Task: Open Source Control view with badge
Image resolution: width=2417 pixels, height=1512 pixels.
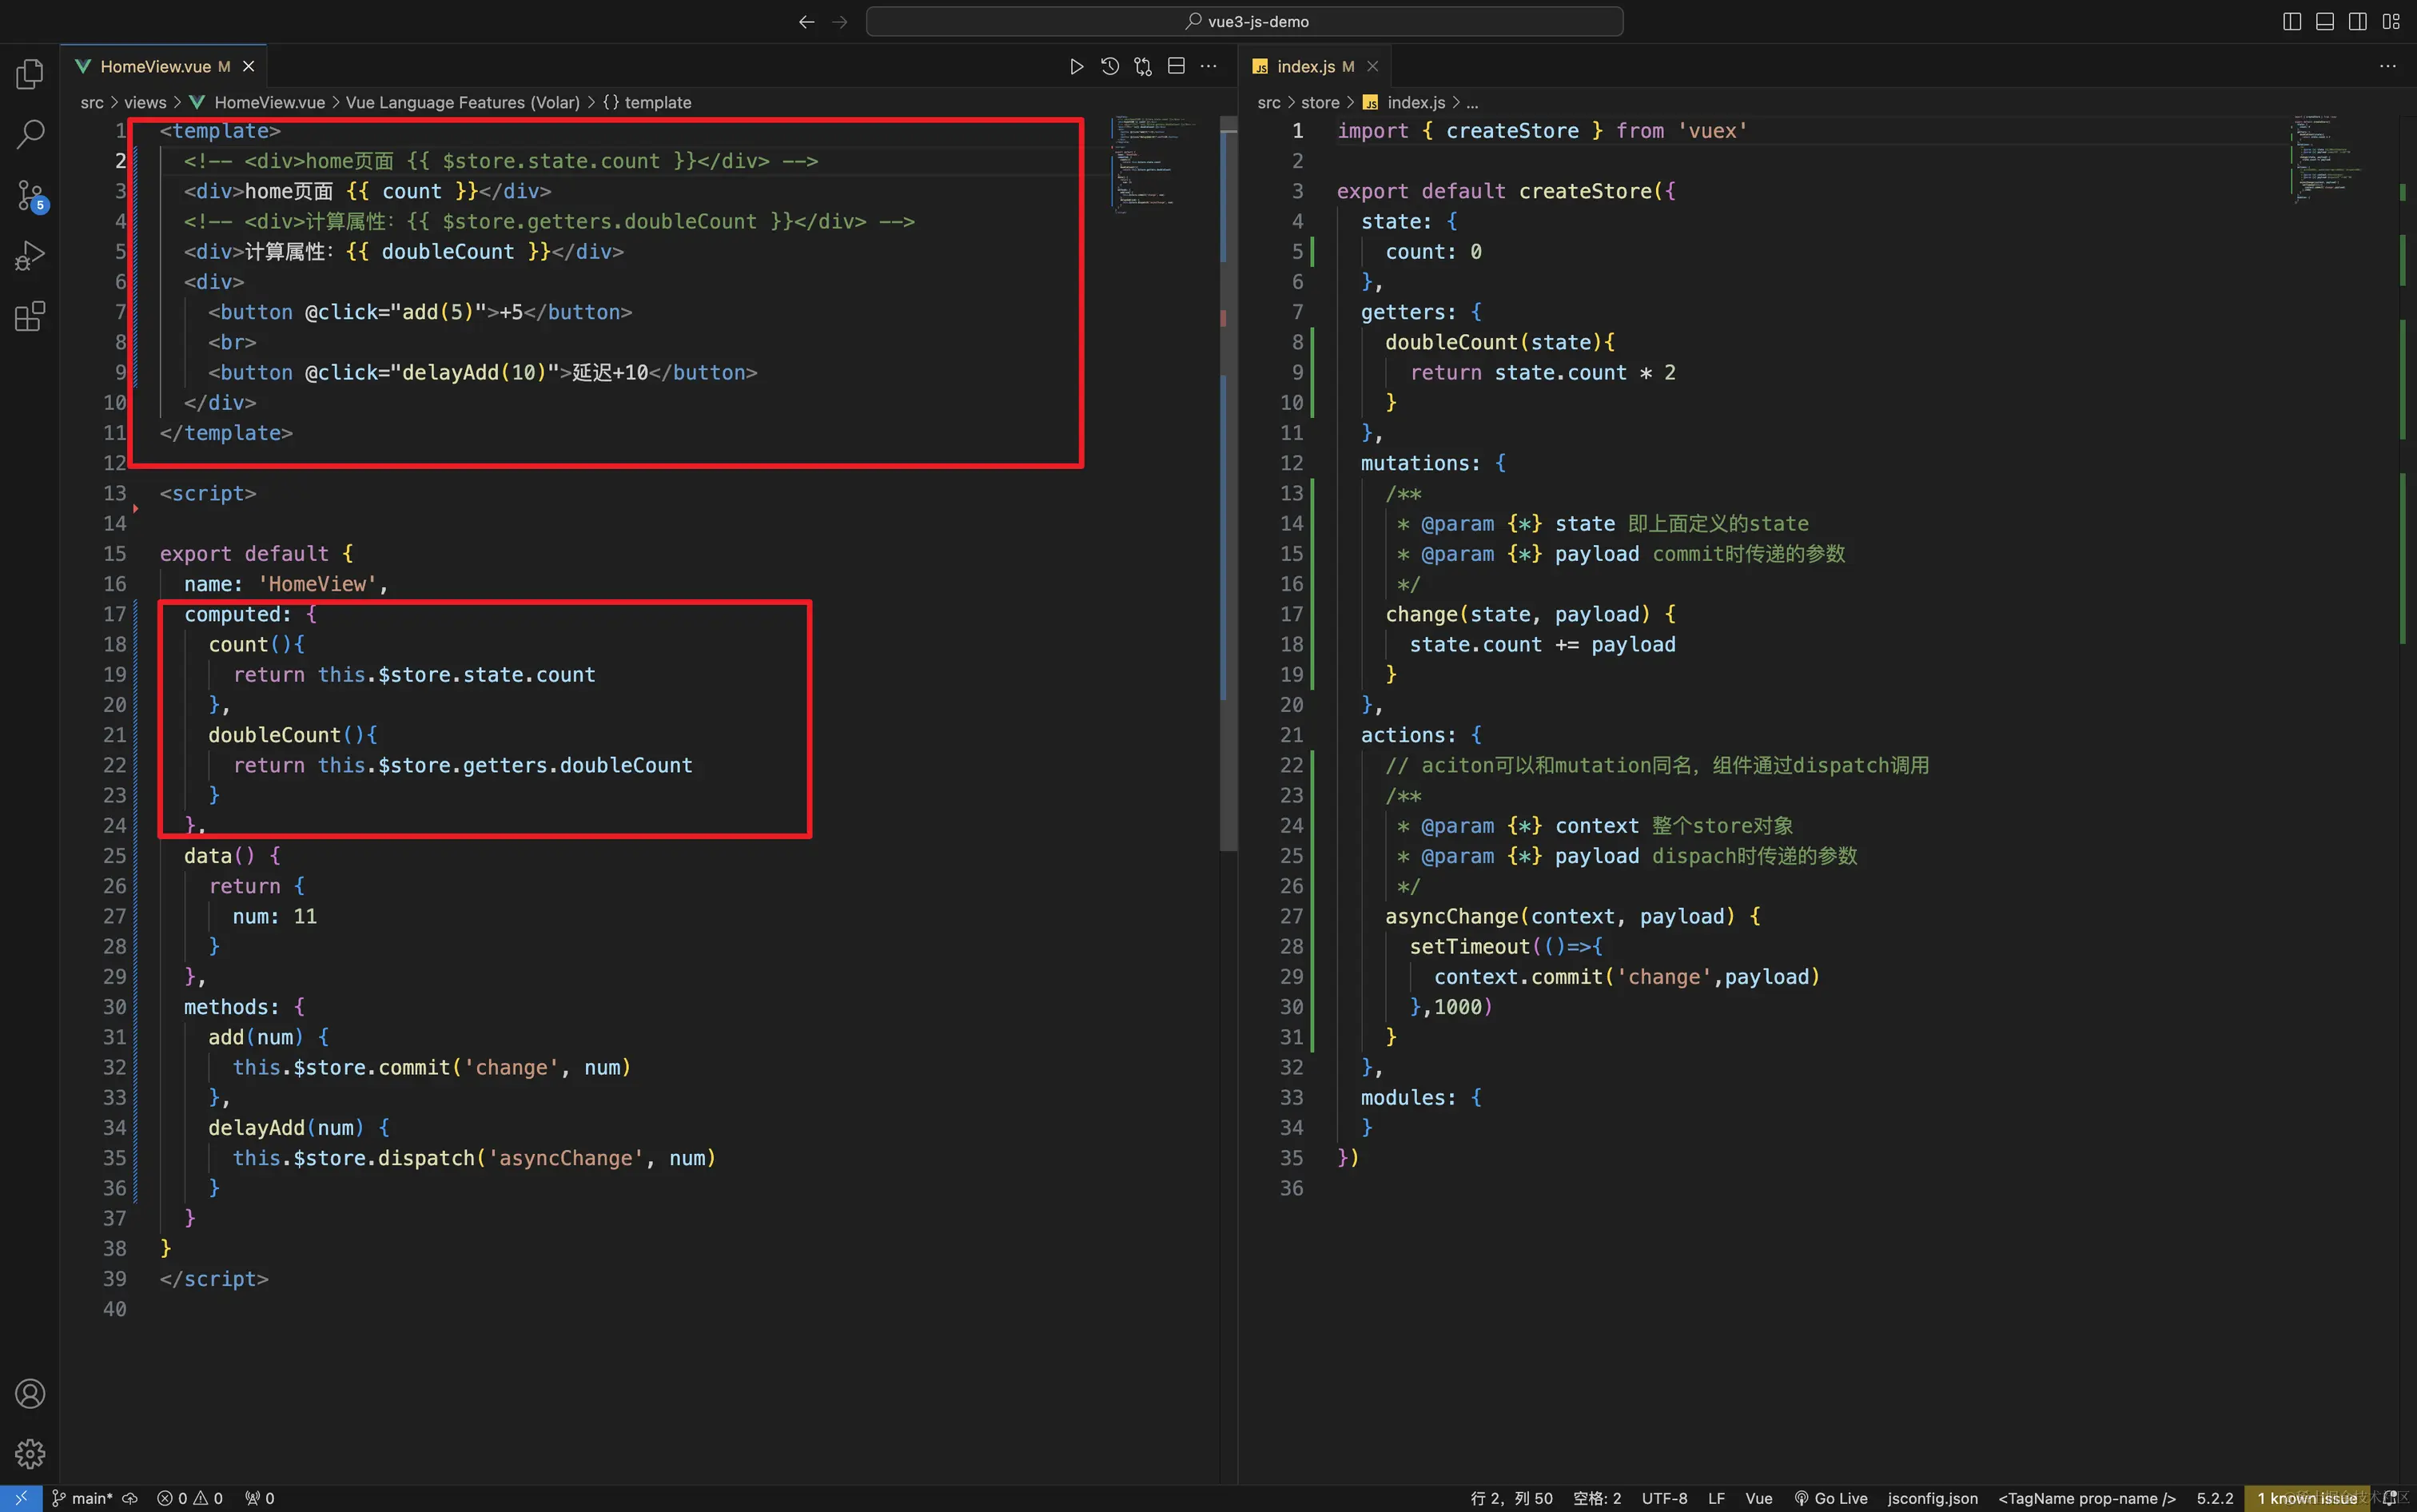Action: (30, 195)
